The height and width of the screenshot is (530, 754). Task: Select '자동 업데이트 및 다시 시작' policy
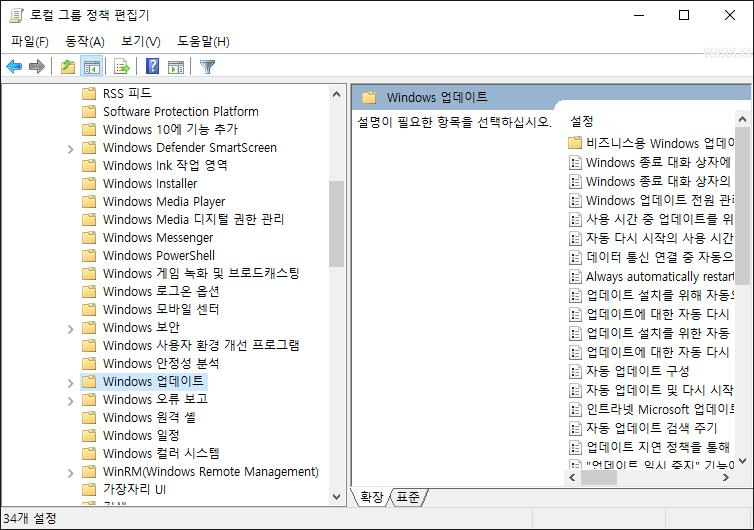pyautogui.click(x=659, y=390)
